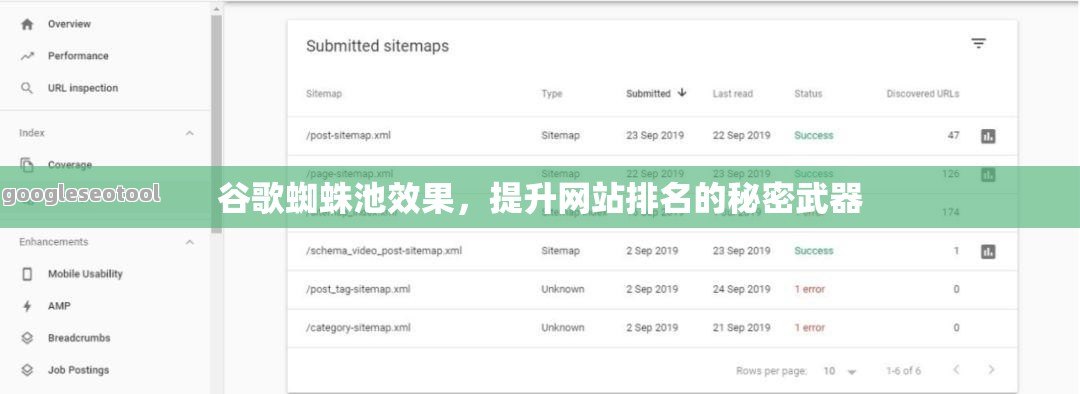Go to the previous page of sitemaps
Viewport: 1080px width, 394px height.
pyautogui.click(x=956, y=370)
